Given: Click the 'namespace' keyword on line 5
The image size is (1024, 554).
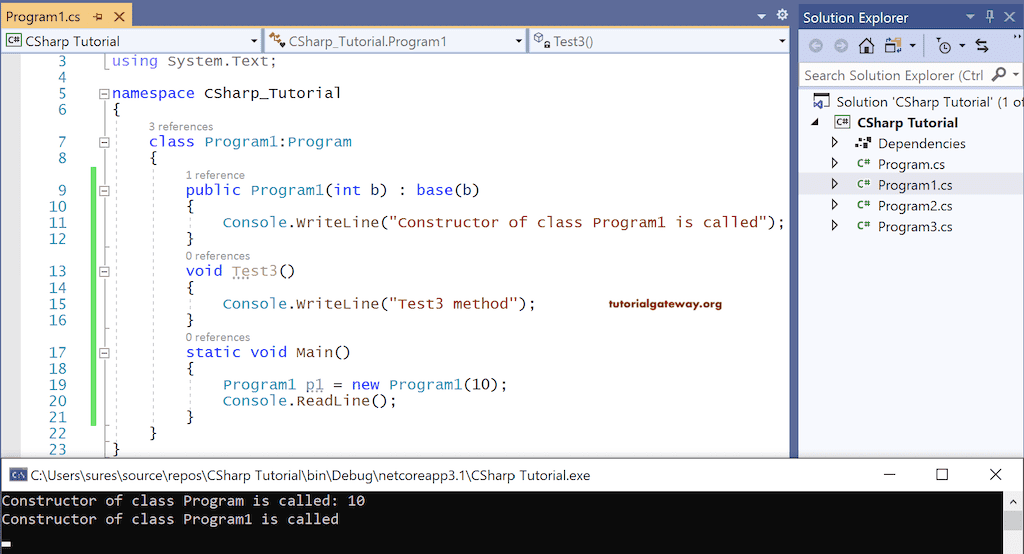Looking at the screenshot, I should coord(153,93).
